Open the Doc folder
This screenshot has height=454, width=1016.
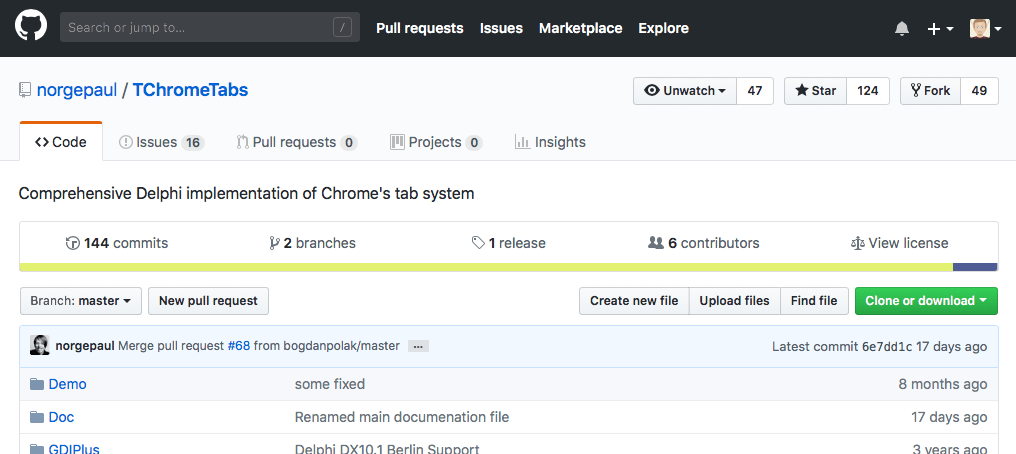62,417
